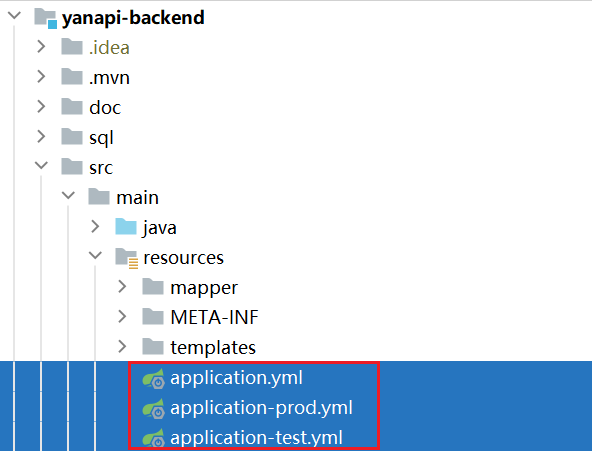The image size is (592, 451).
Task: Click the Spring icon of application.yml
Action: pyautogui.click(x=153, y=378)
